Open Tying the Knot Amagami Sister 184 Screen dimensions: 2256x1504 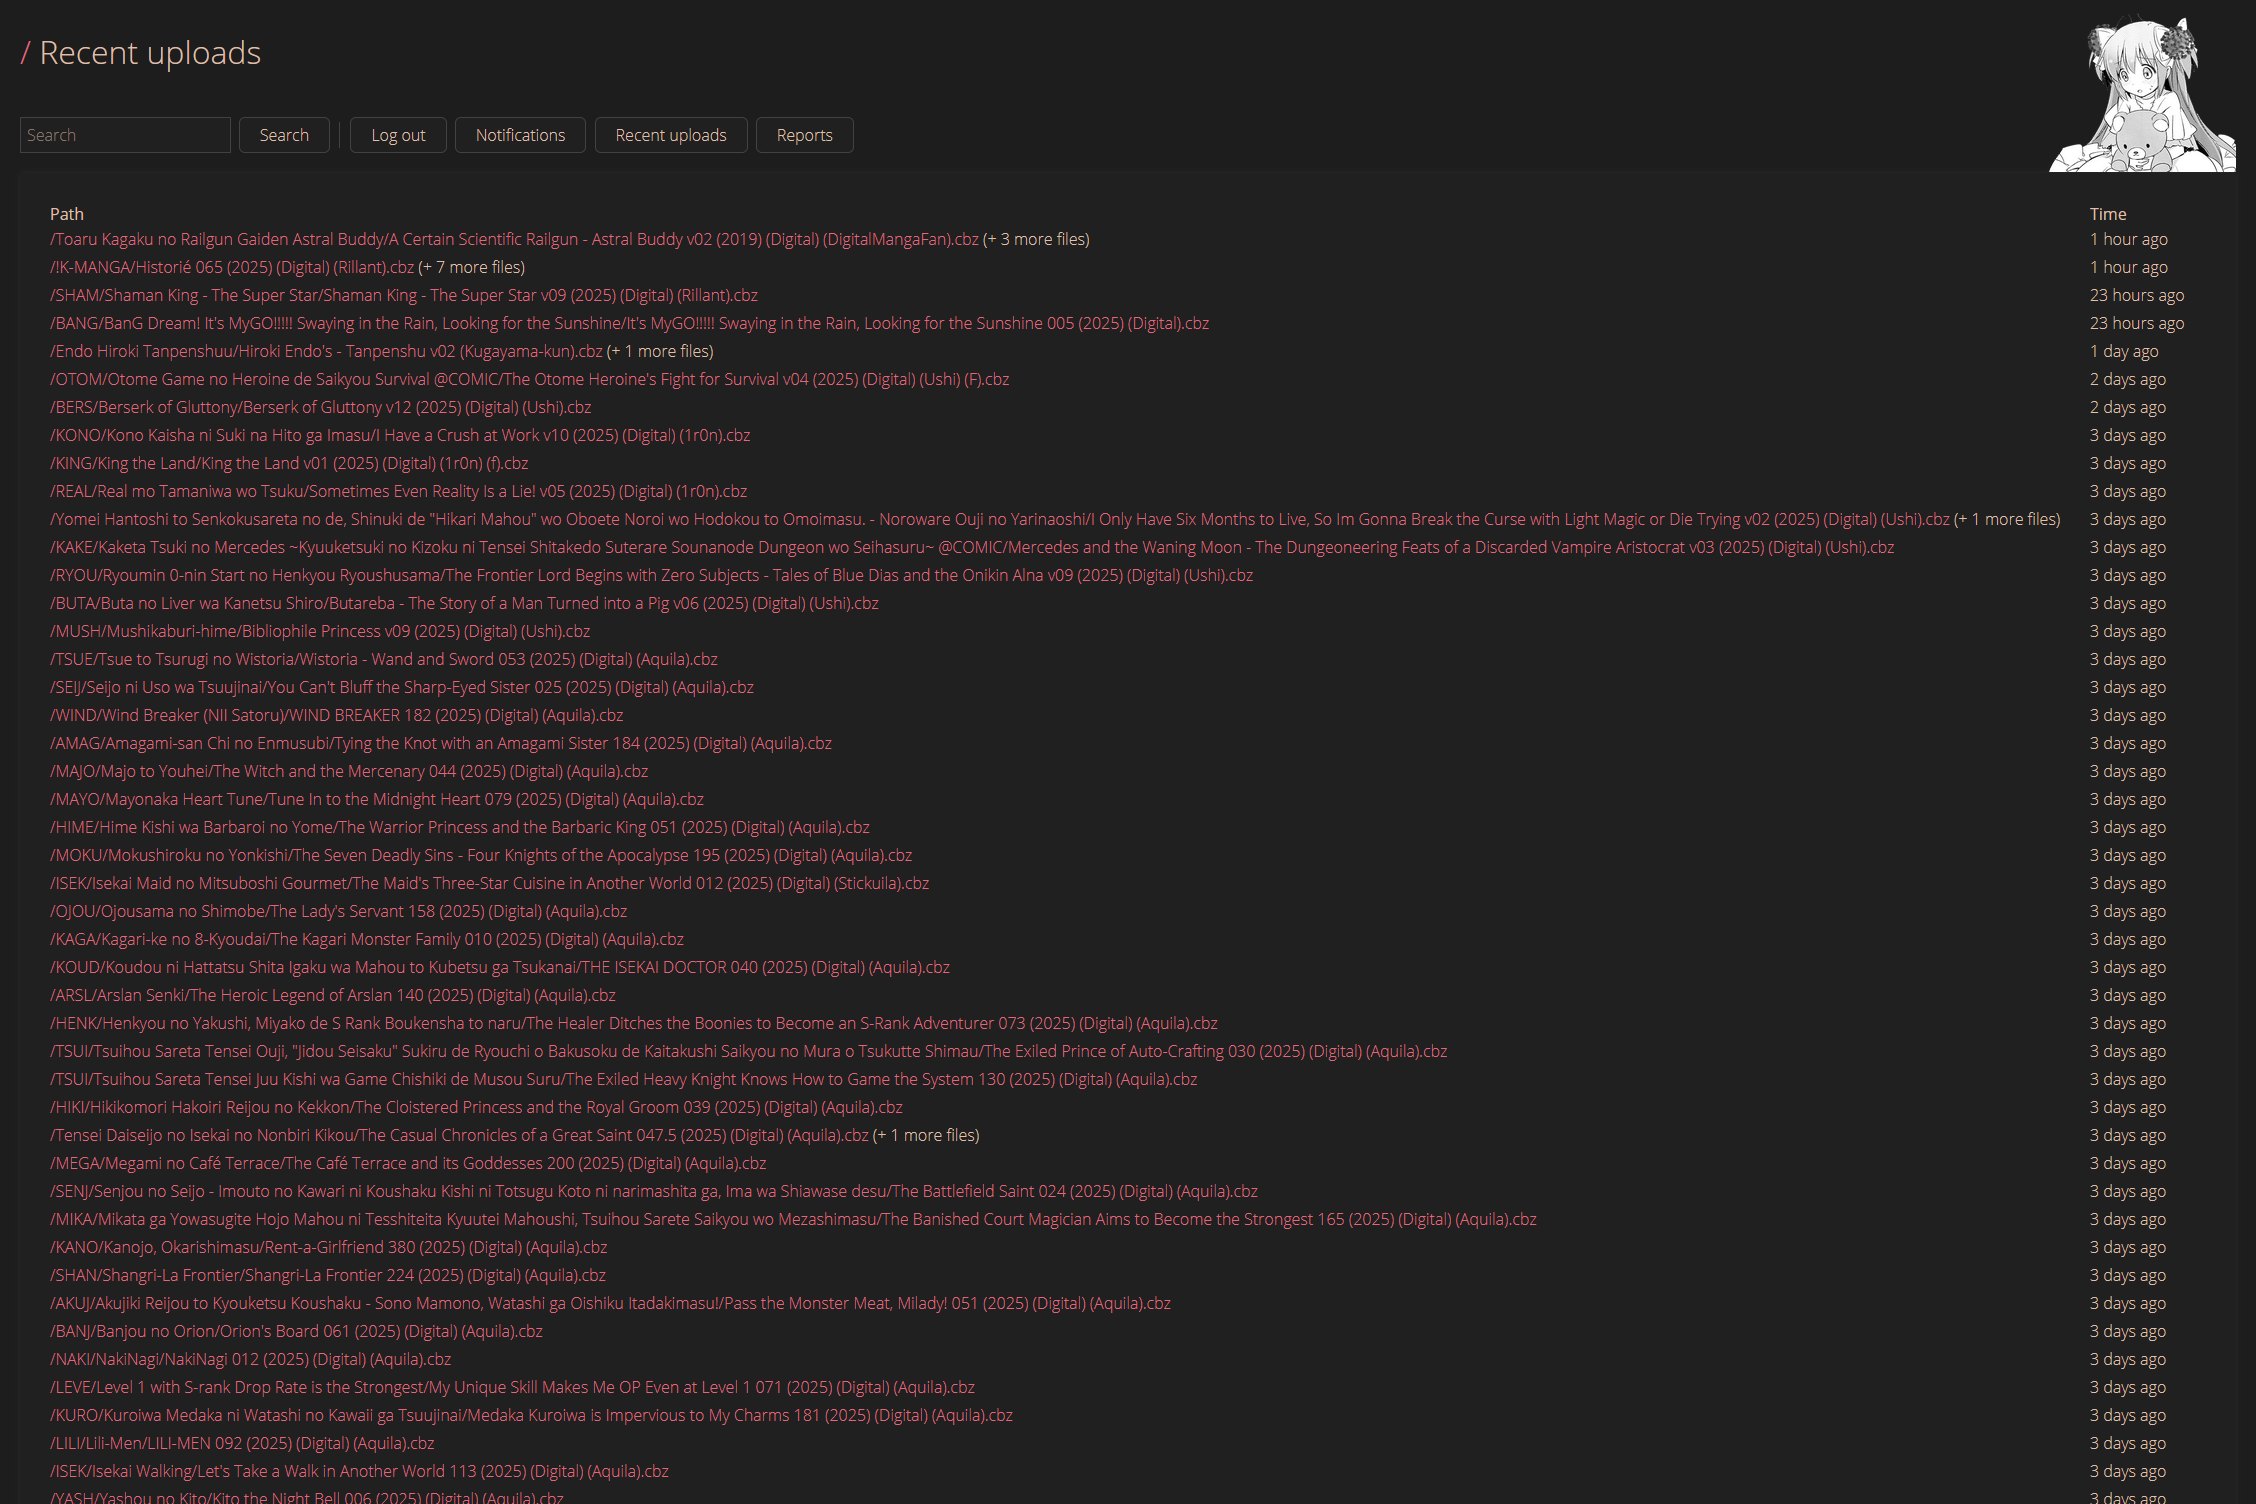click(441, 743)
